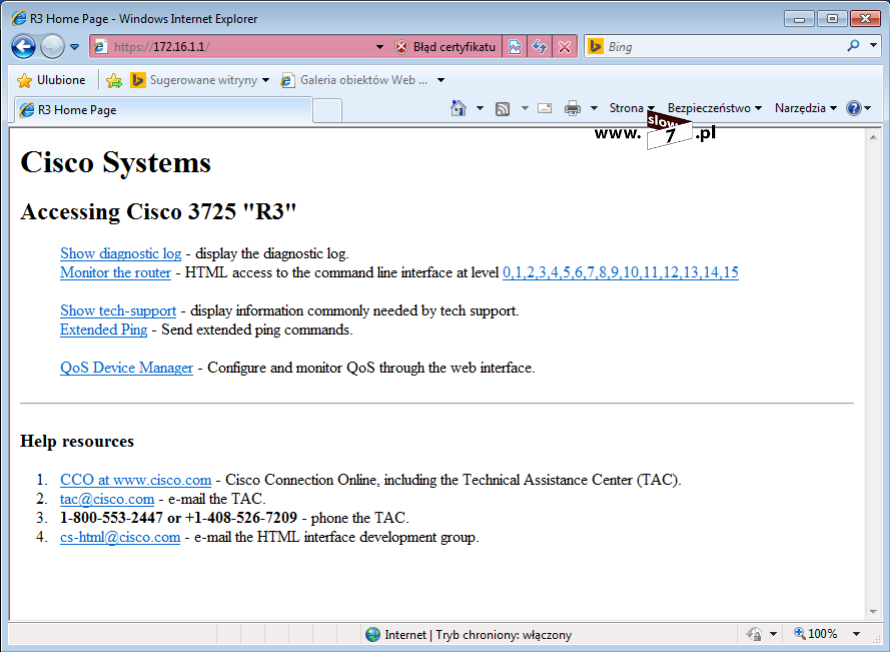The width and height of the screenshot is (890, 652).
Task: Click the Home icon in command bar
Action: (458, 108)
